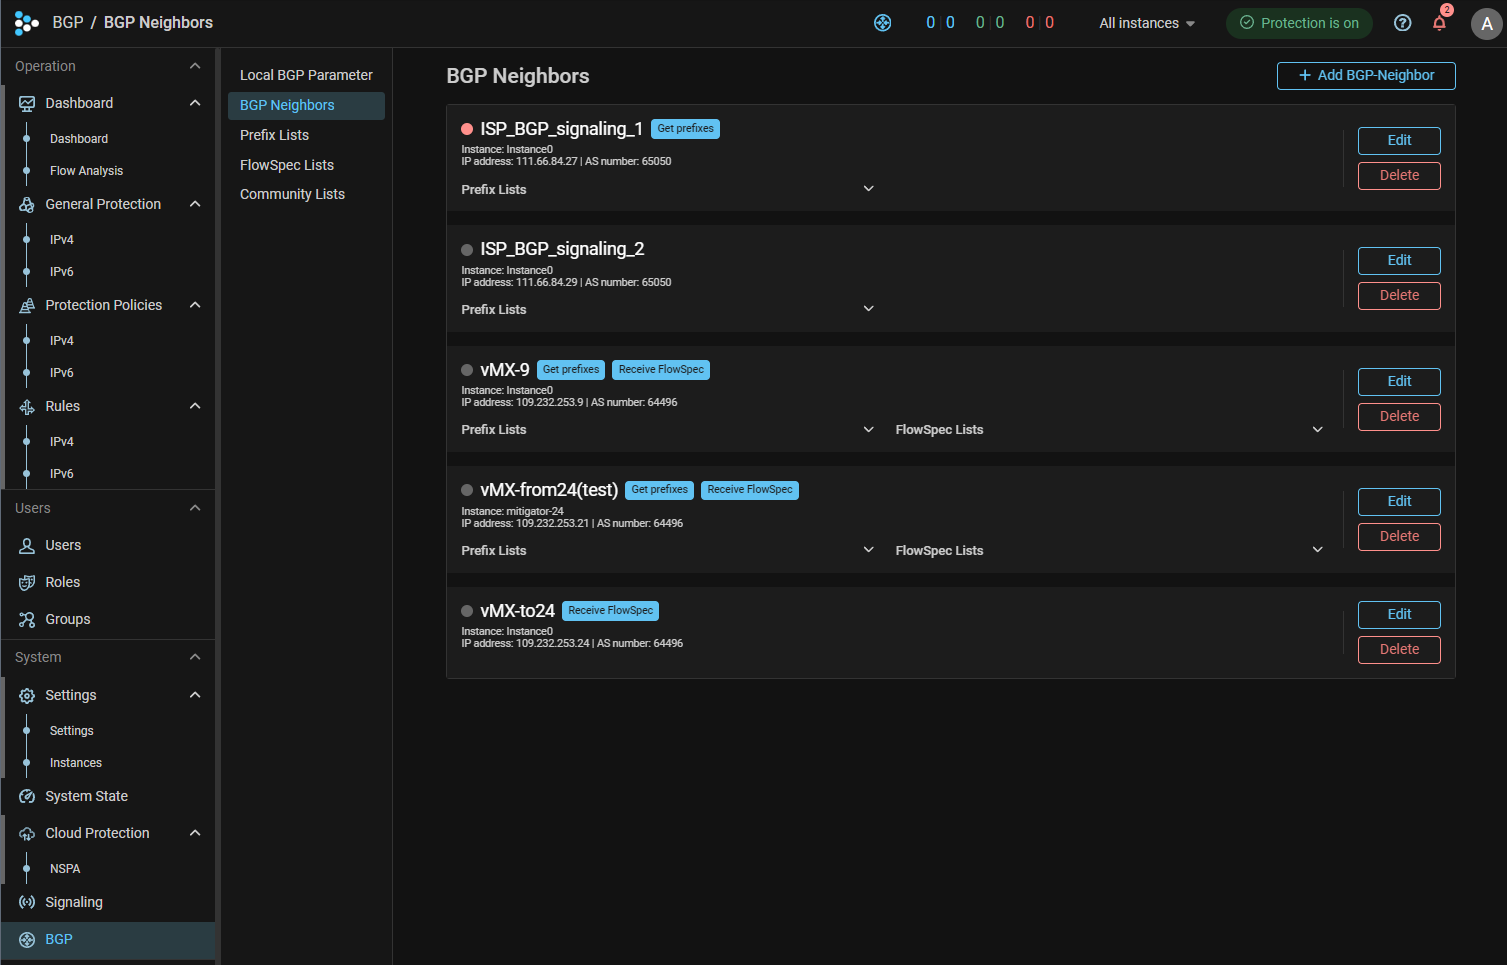Open user avatar menu
This screenshot has height=965, width=1507.
pyautogui.click(x=1486, y=24)
